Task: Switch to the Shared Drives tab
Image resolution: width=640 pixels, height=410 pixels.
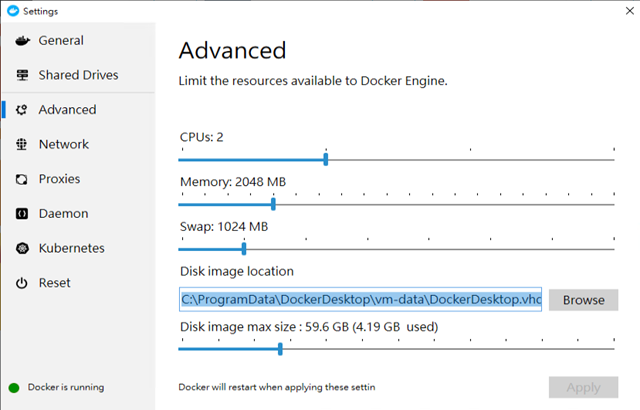Action: click(x=78, y=75)
